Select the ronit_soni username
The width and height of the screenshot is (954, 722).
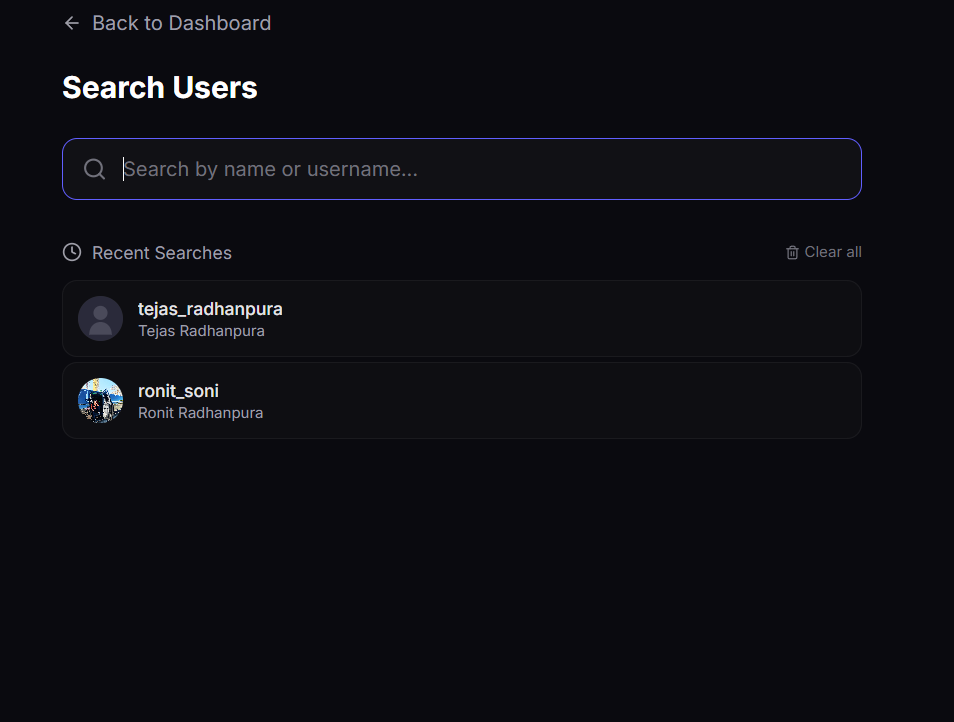pyautogui.click(x=178, y=391)
